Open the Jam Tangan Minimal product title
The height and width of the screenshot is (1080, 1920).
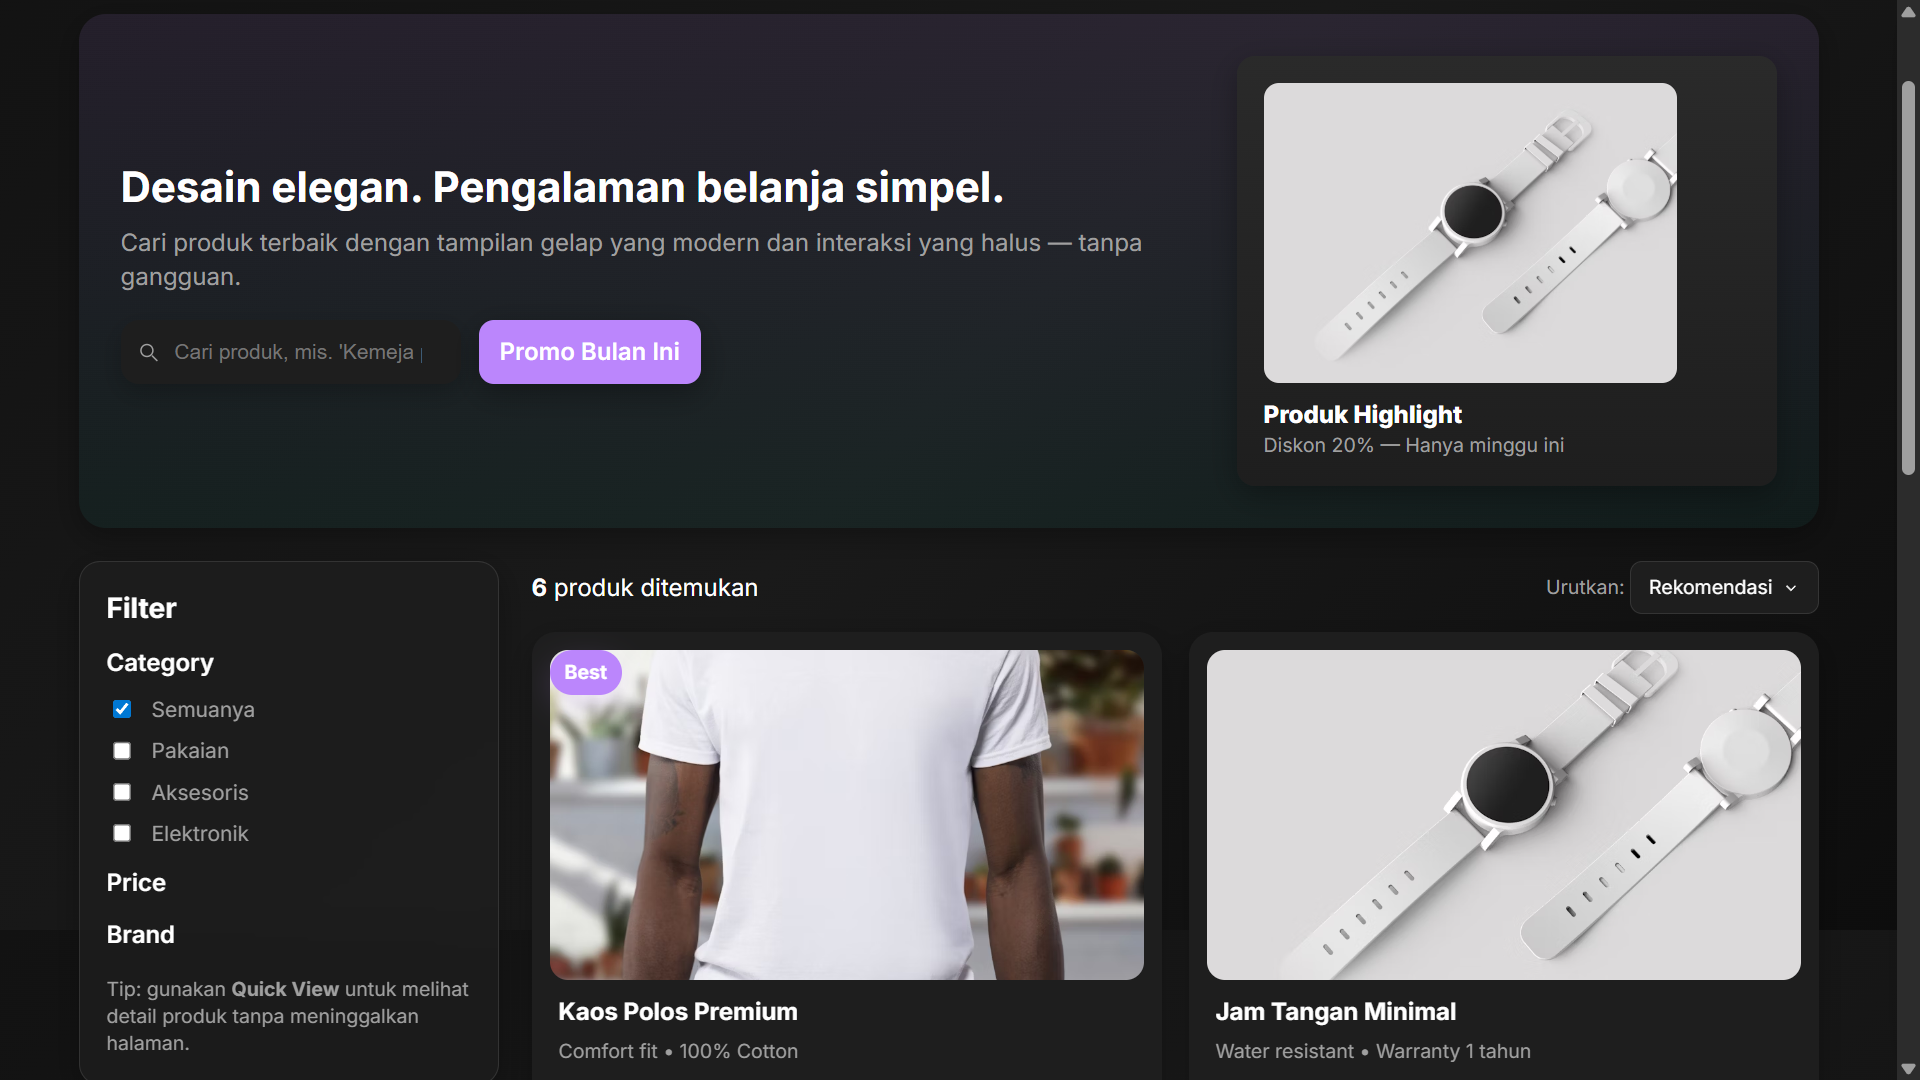pos(1335,1011)
